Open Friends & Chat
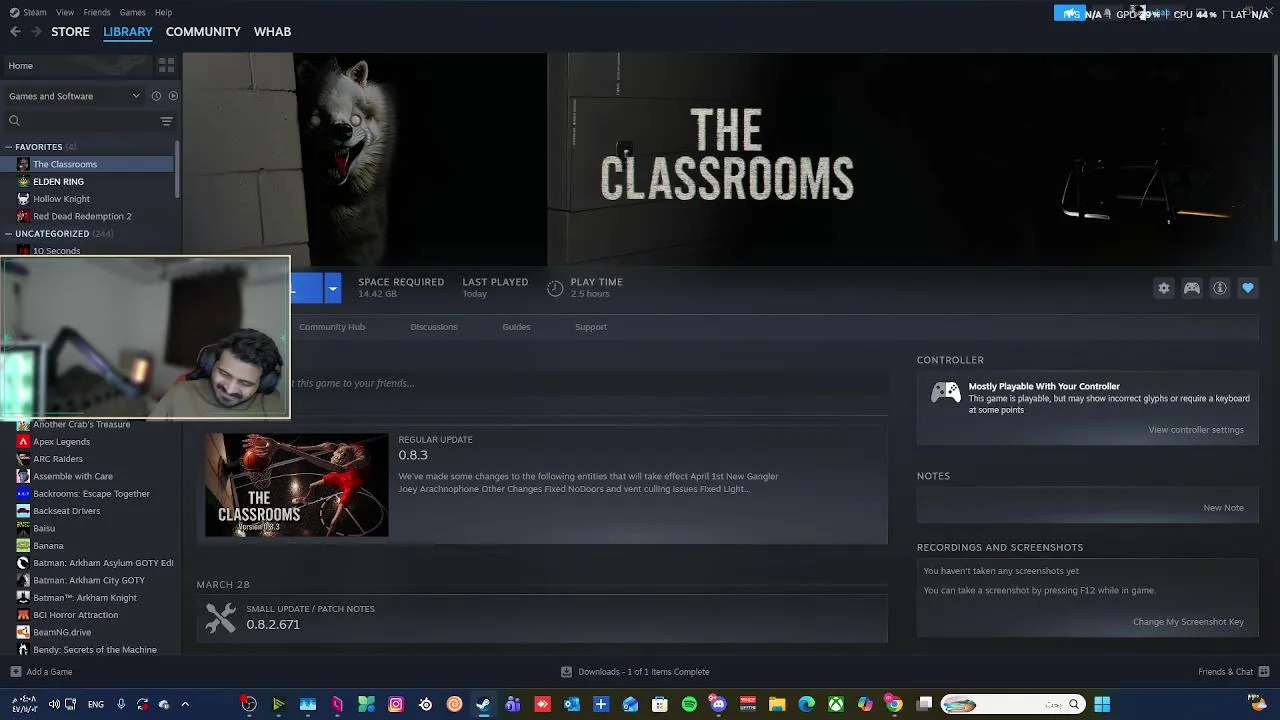The image size is (1280, 720). pyautogui.click(x=1234, y=672)
